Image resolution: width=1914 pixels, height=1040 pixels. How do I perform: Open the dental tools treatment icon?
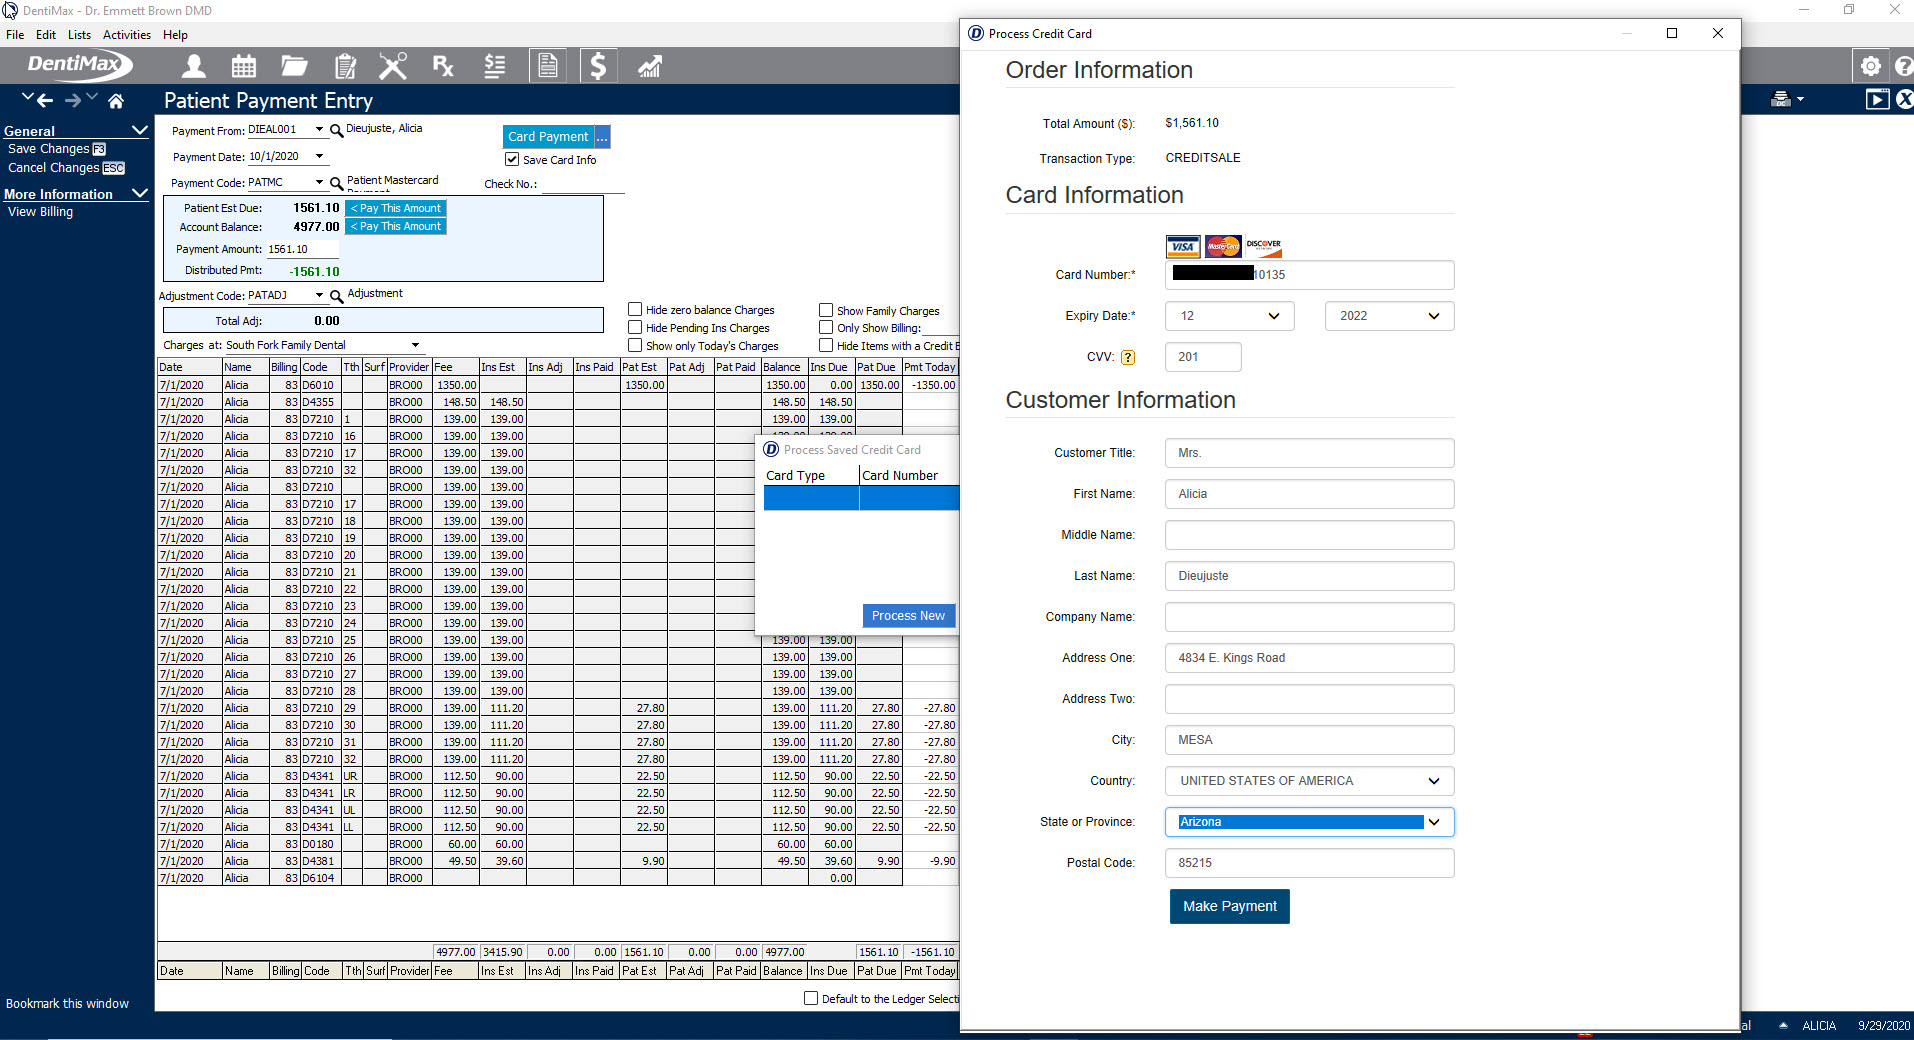pos(392,65)
